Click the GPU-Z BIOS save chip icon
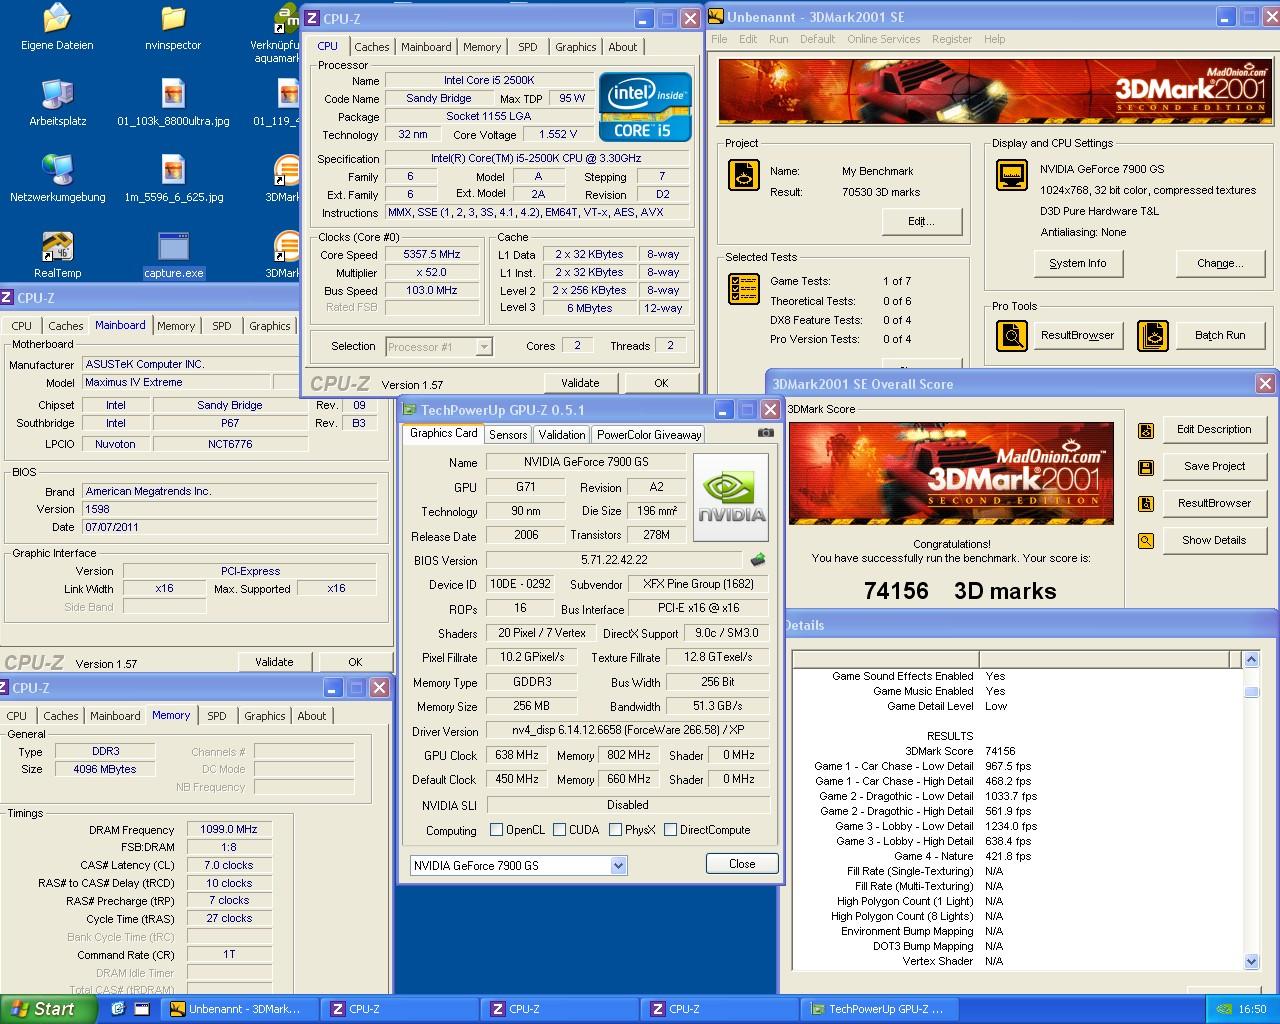The image size is (1280, 1024). pyautogui.click(x=757, y=560)
